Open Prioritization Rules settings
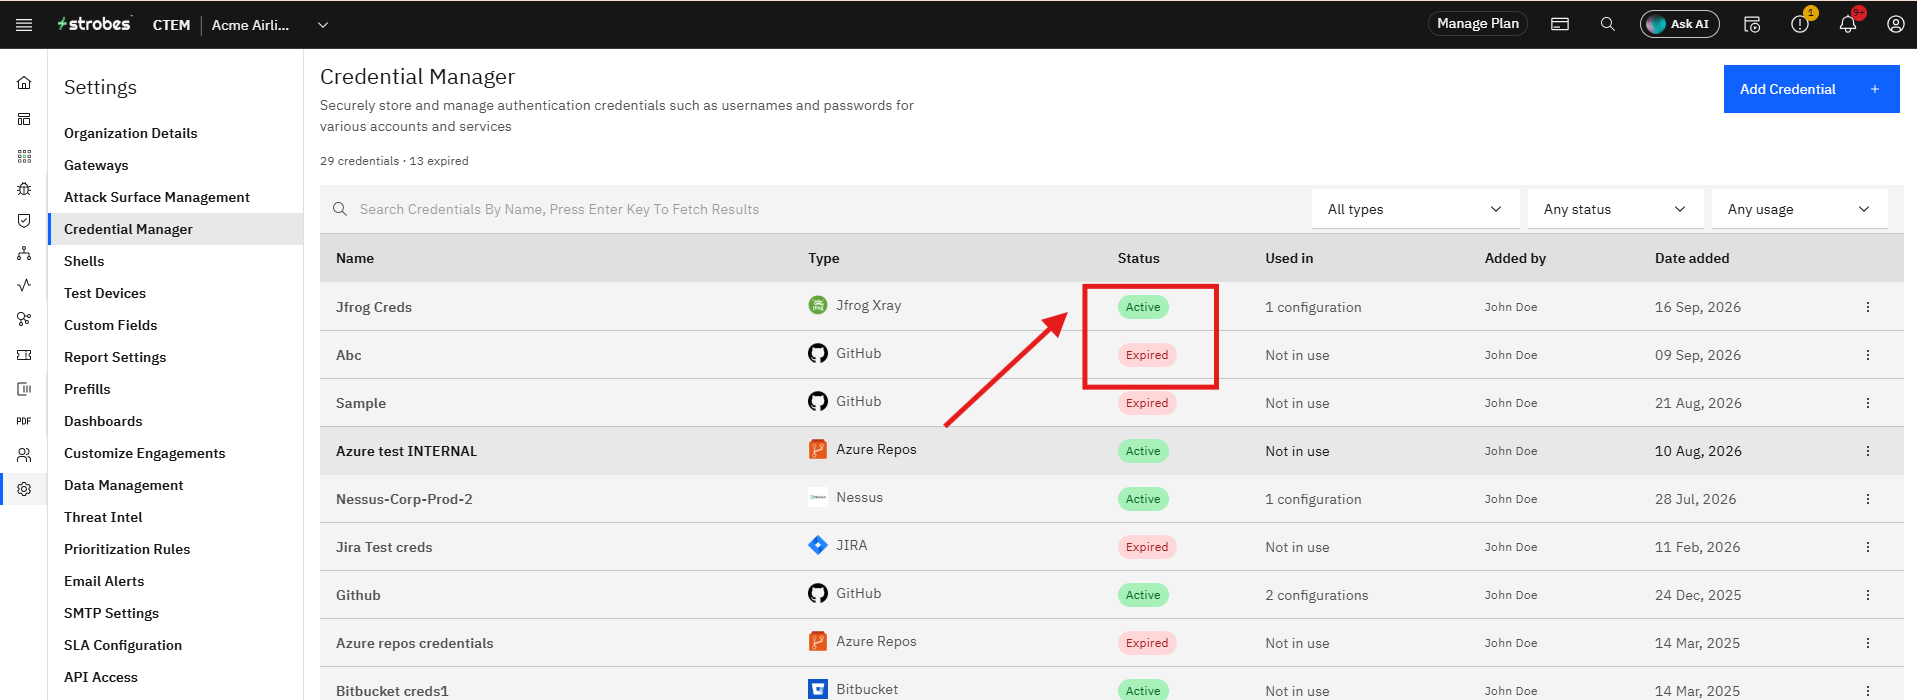 (127, 549)
